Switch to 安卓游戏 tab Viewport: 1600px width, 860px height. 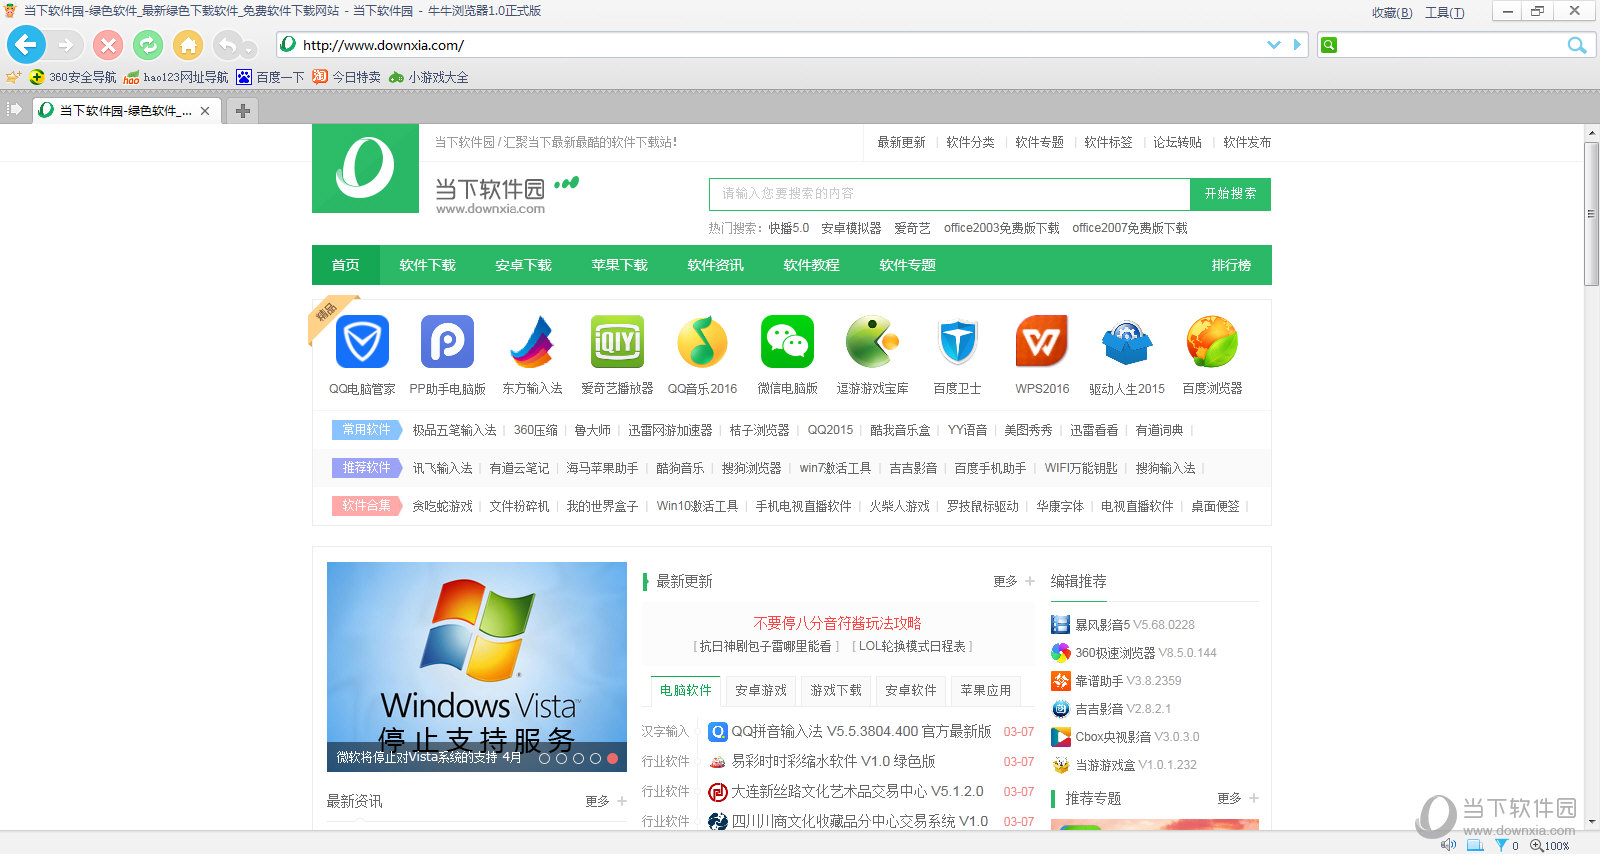click(761, 690)
